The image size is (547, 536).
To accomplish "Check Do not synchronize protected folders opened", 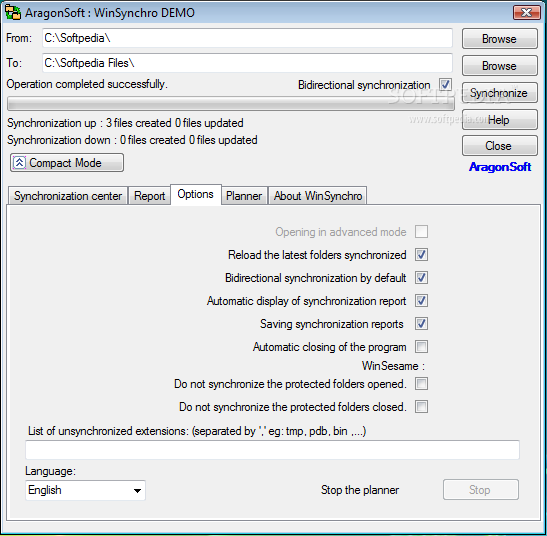I will tap(421, 384).
